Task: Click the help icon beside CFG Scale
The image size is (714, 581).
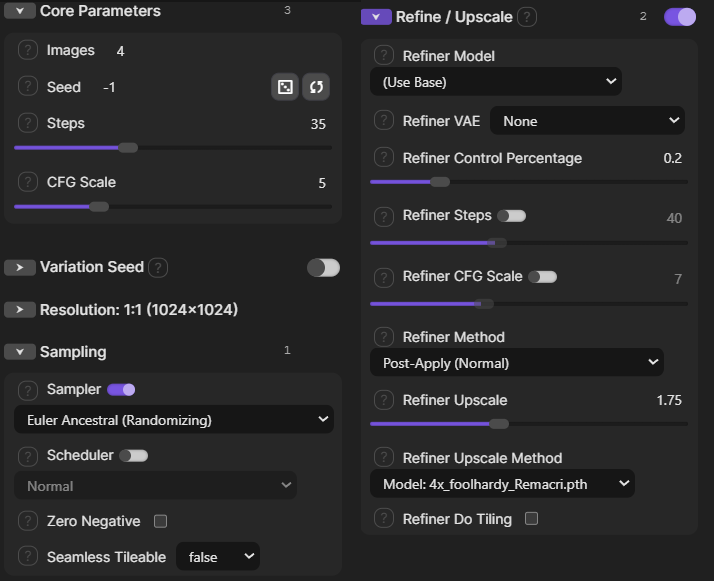Action: click(28, 182)
